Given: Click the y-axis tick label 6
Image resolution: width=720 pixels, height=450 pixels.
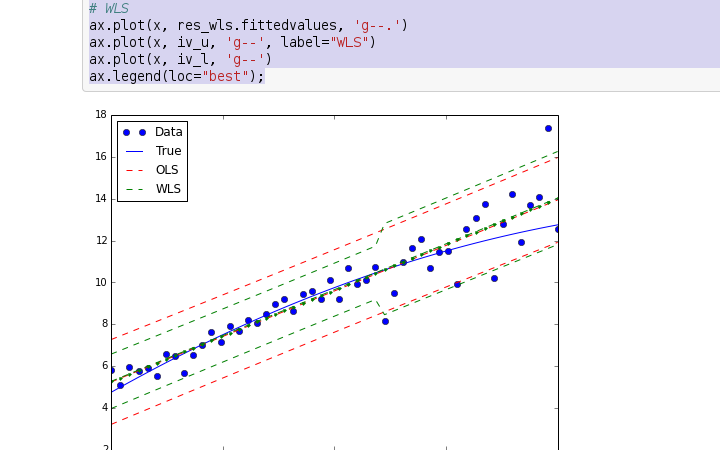Looking at the screenshot, I should point(103,366).
